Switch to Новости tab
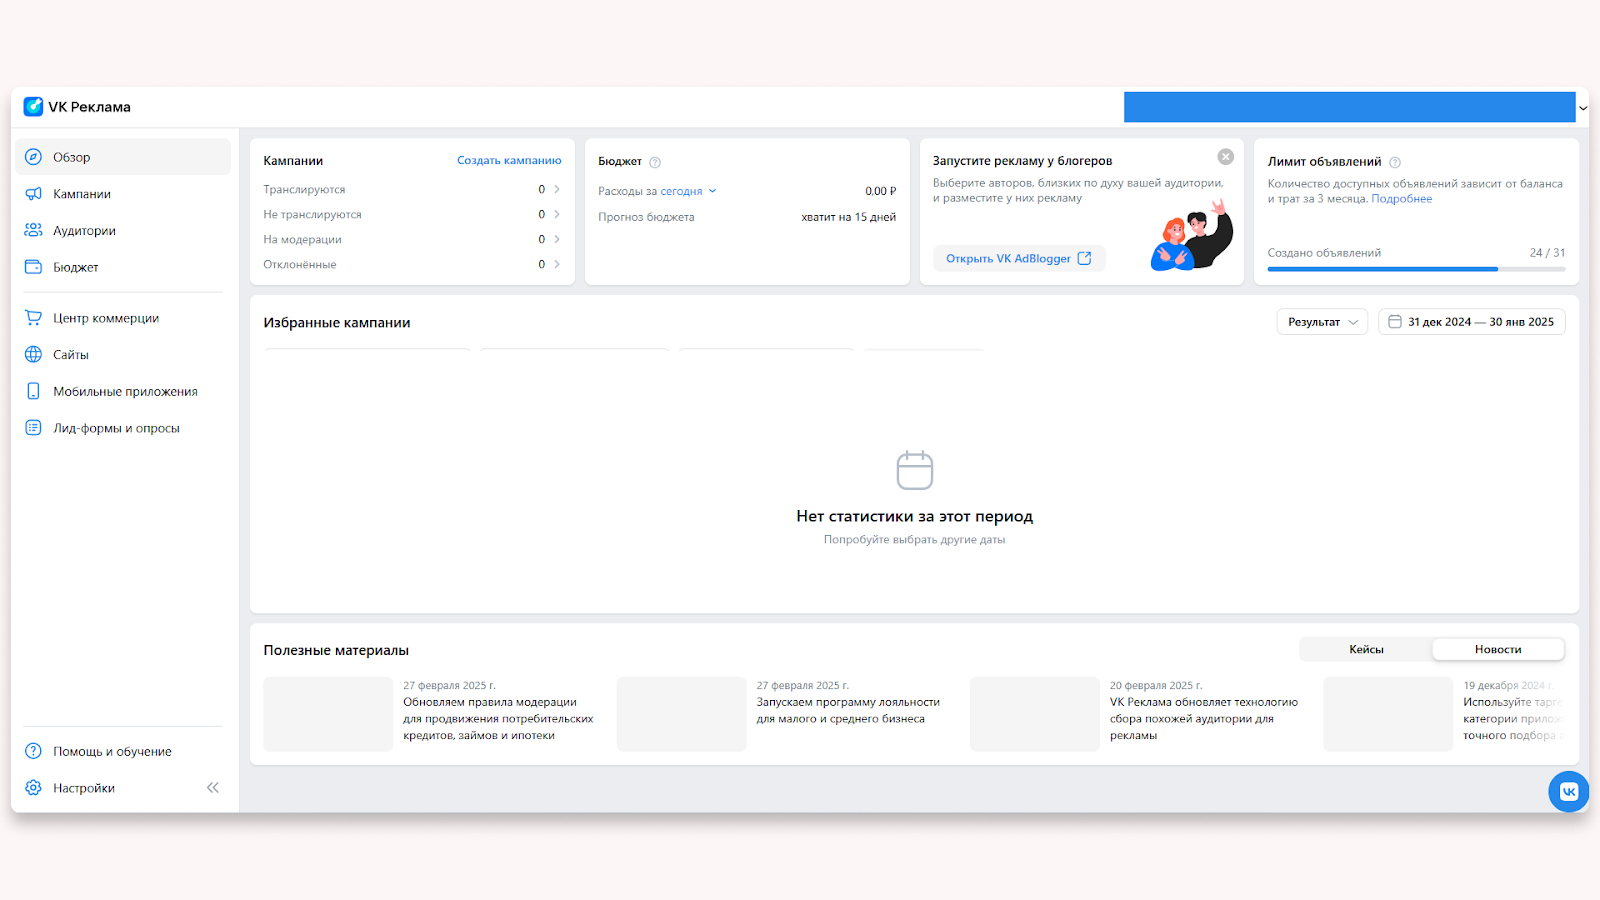Viewport: 1600px width, 900px height. pyautogui.click(x=1498, y=649)
